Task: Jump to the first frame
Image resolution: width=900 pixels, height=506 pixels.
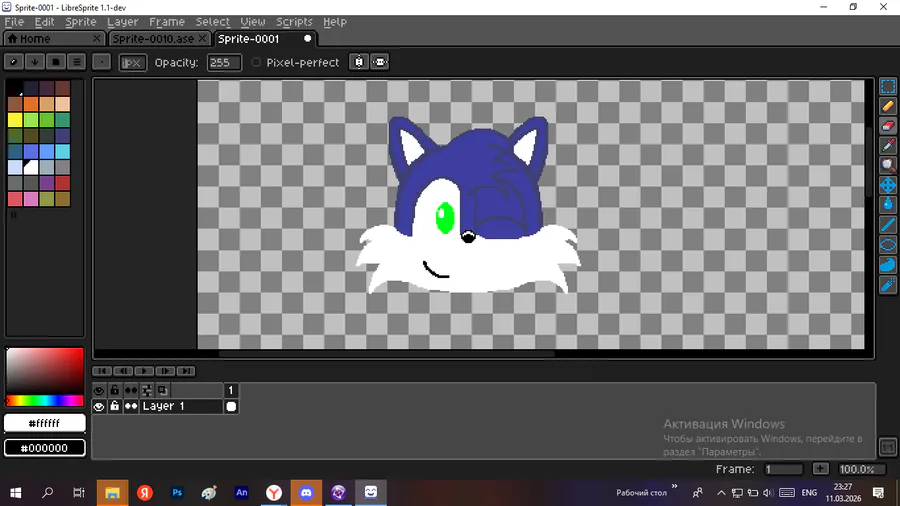Action: click(102, 371)
